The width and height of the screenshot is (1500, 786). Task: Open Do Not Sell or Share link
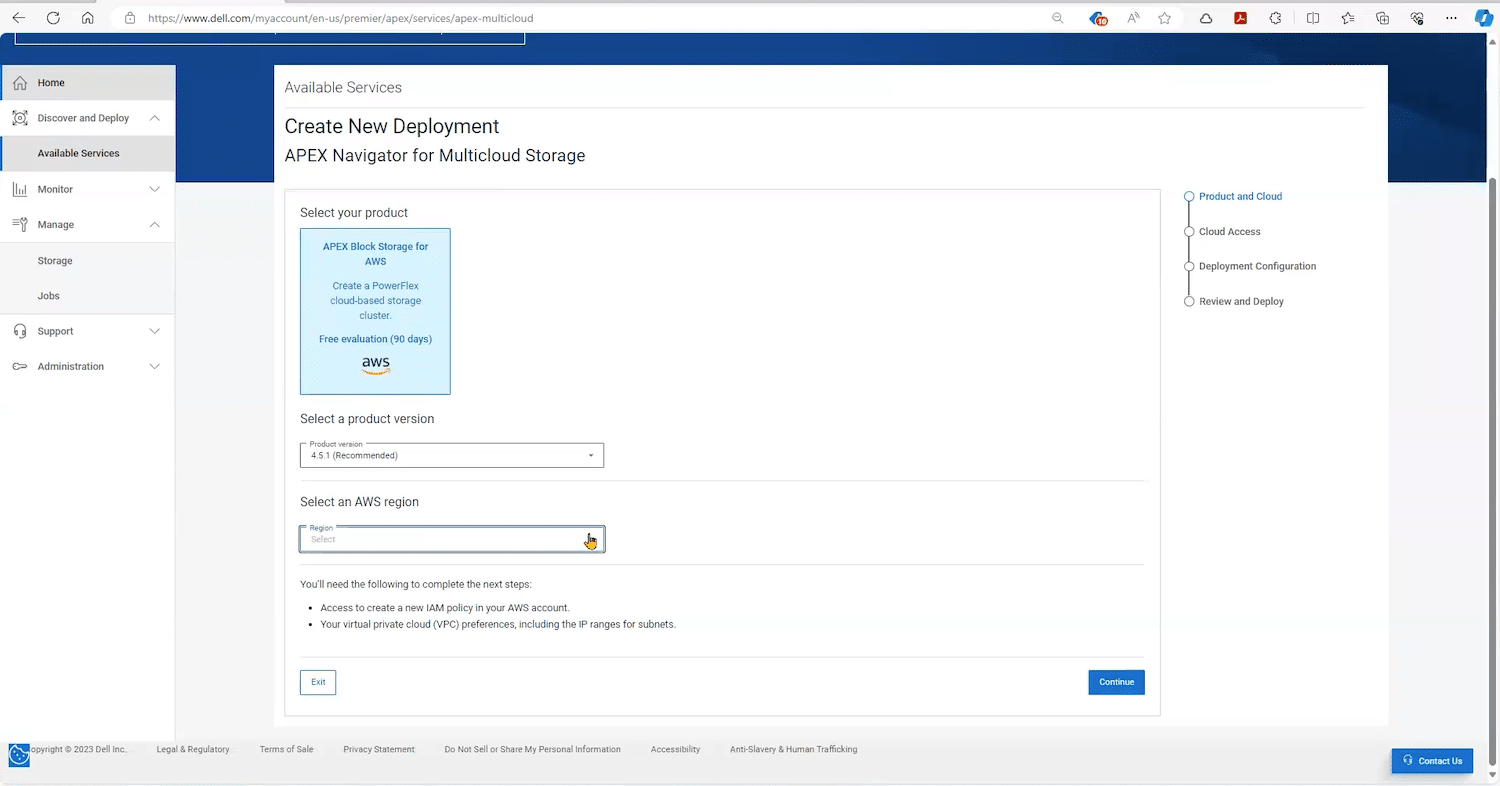point(532,749)
